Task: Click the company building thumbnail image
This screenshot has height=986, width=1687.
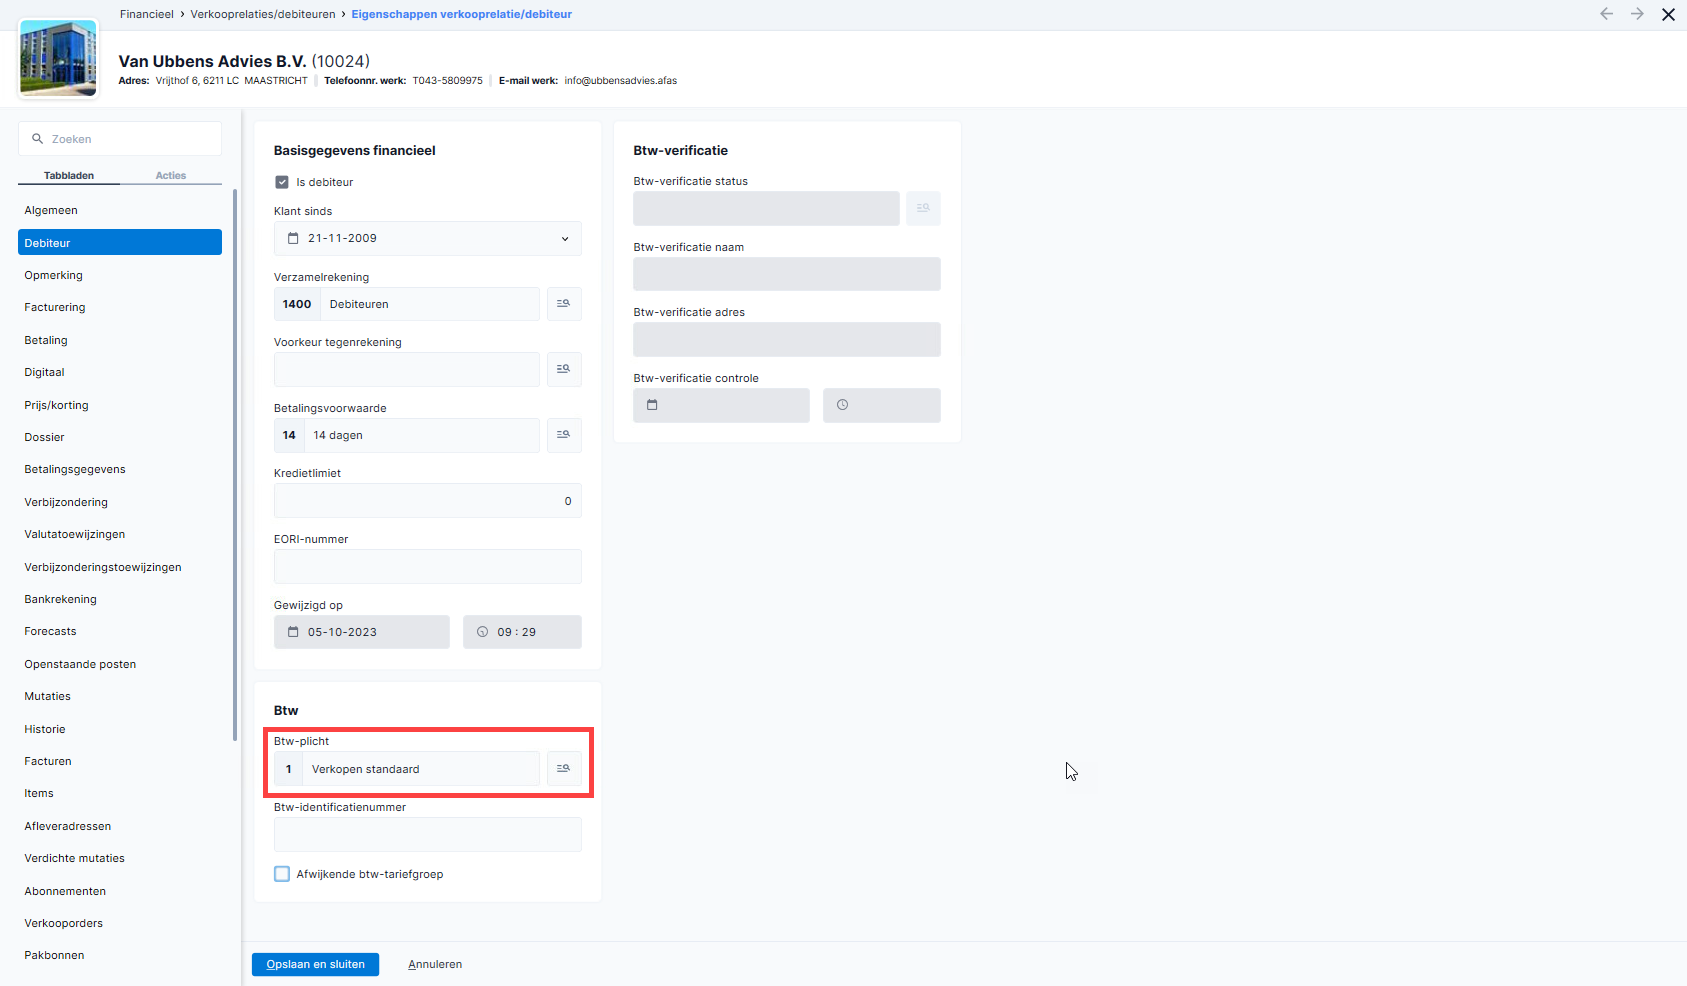Action: [58, 59]
